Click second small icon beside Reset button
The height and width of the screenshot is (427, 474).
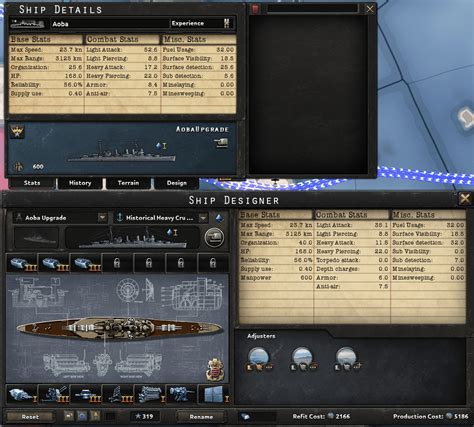(x=82, y=416)
